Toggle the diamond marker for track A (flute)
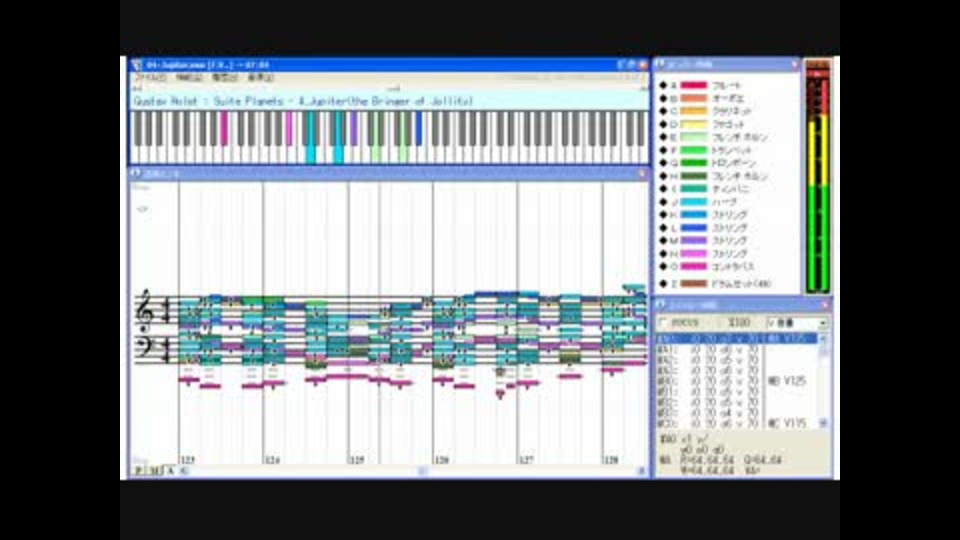The width and height of the screenshot is (960, 540). [663, 85]
